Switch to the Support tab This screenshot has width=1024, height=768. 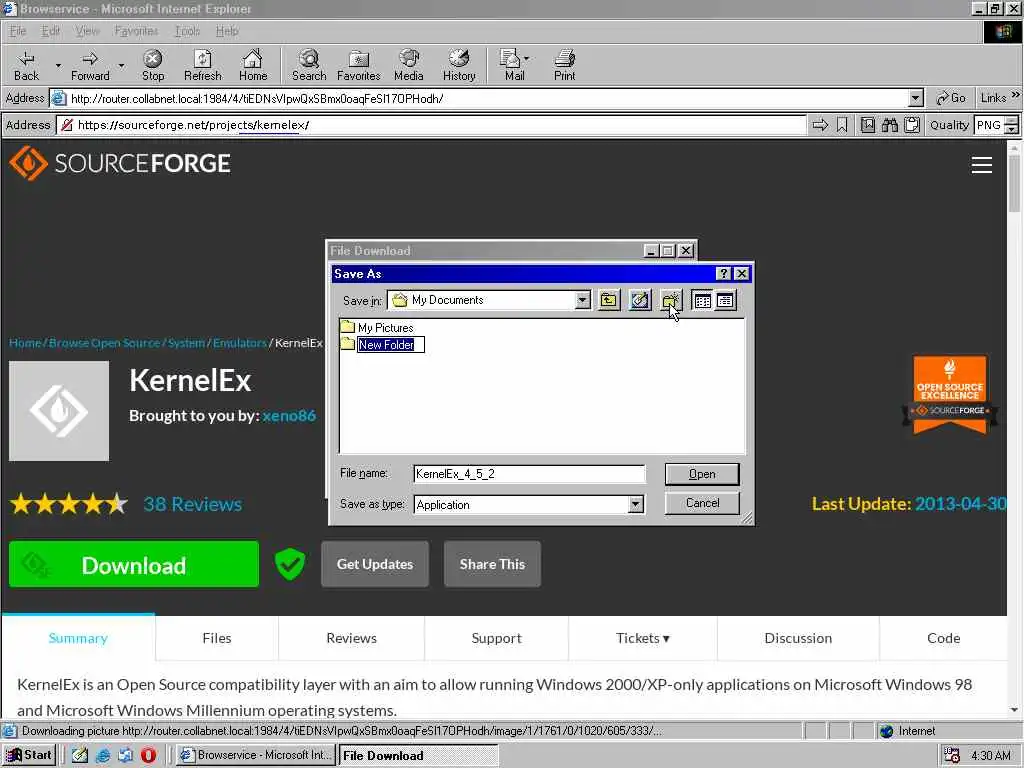[496, 638]
